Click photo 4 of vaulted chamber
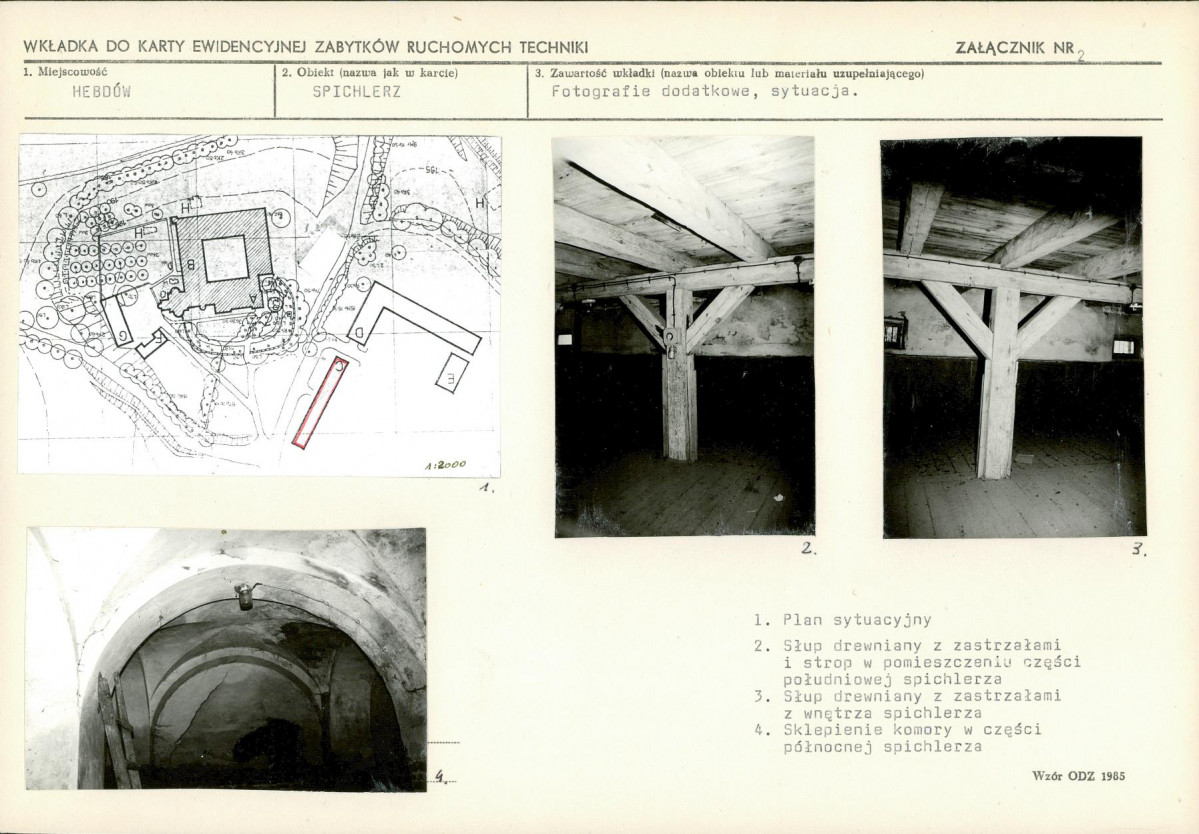The image size is (1199, 834). (x=226, y=658)
